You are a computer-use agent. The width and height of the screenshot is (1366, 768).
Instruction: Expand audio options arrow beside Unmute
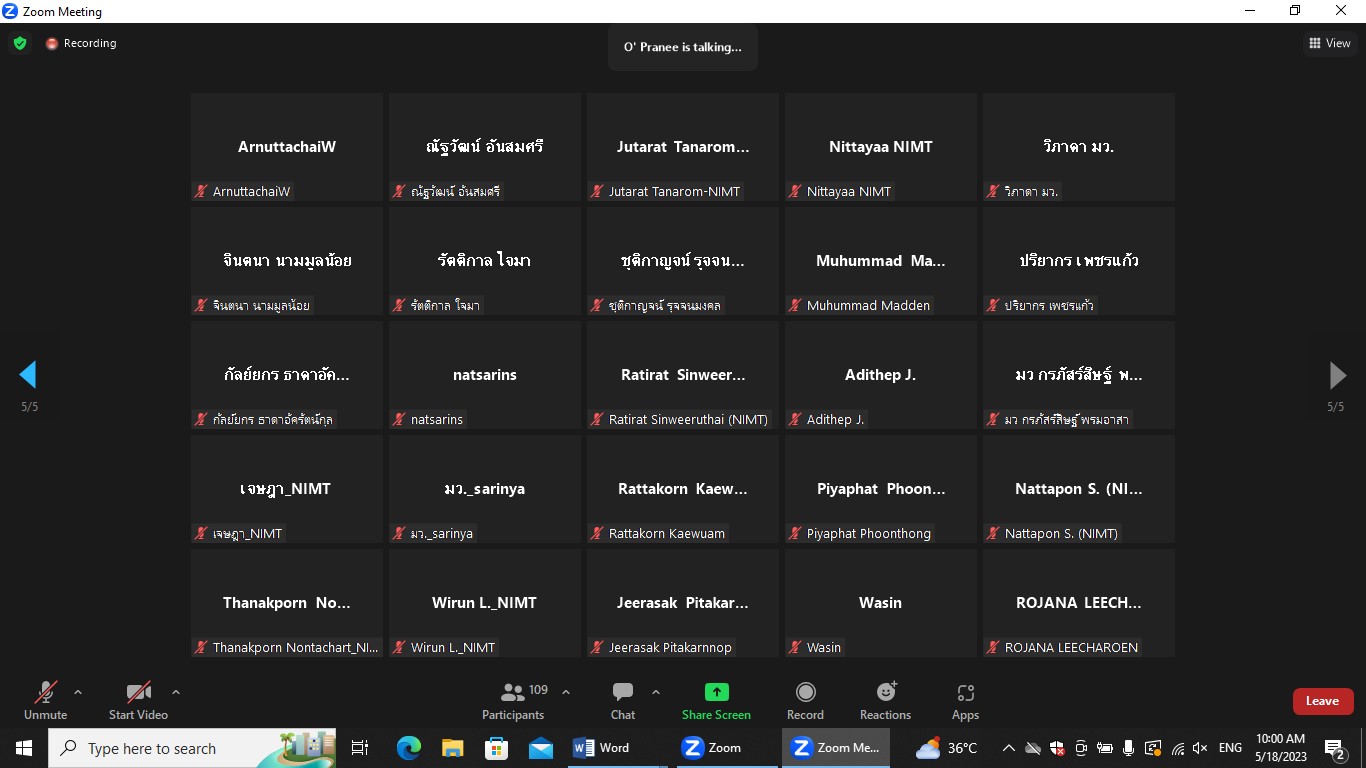78,691
